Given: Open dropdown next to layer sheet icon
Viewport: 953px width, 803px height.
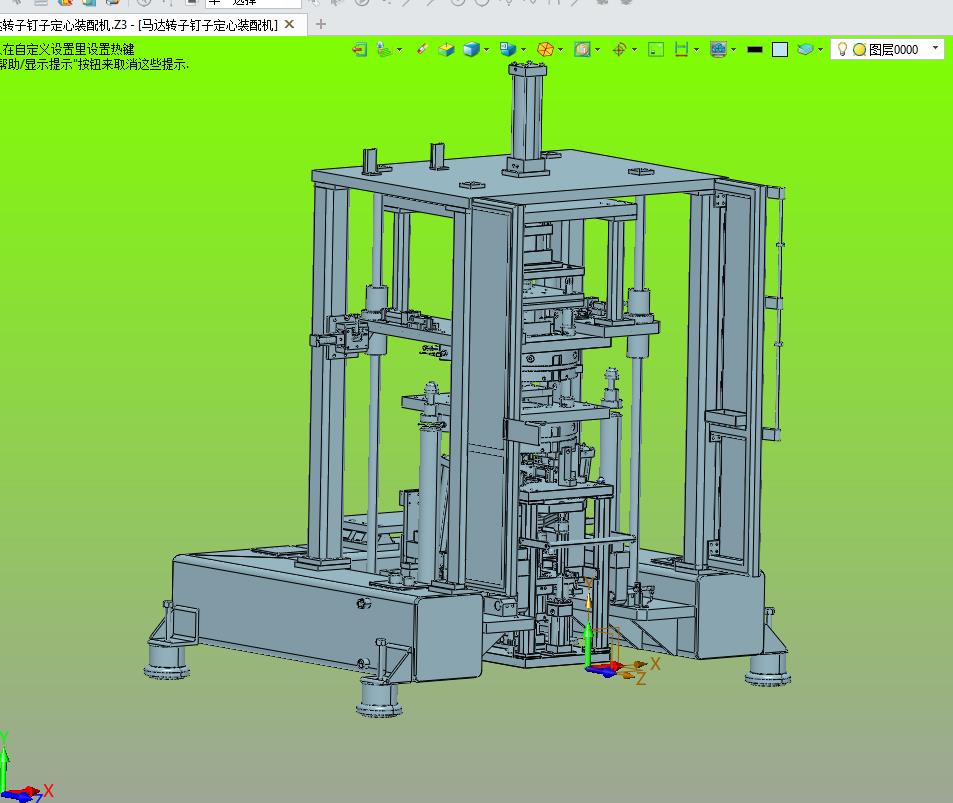Looking at the screenshot, I should [821, 50].
